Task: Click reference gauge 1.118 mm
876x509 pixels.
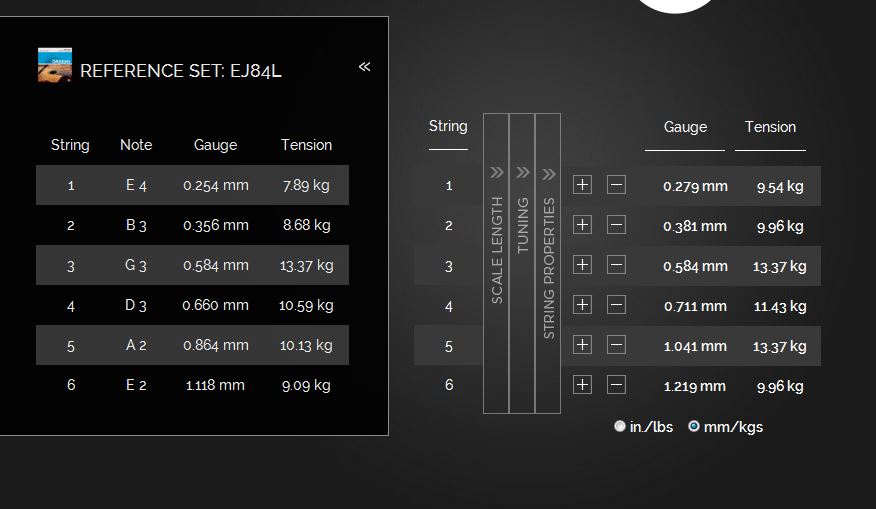Action: pos(215,385)
